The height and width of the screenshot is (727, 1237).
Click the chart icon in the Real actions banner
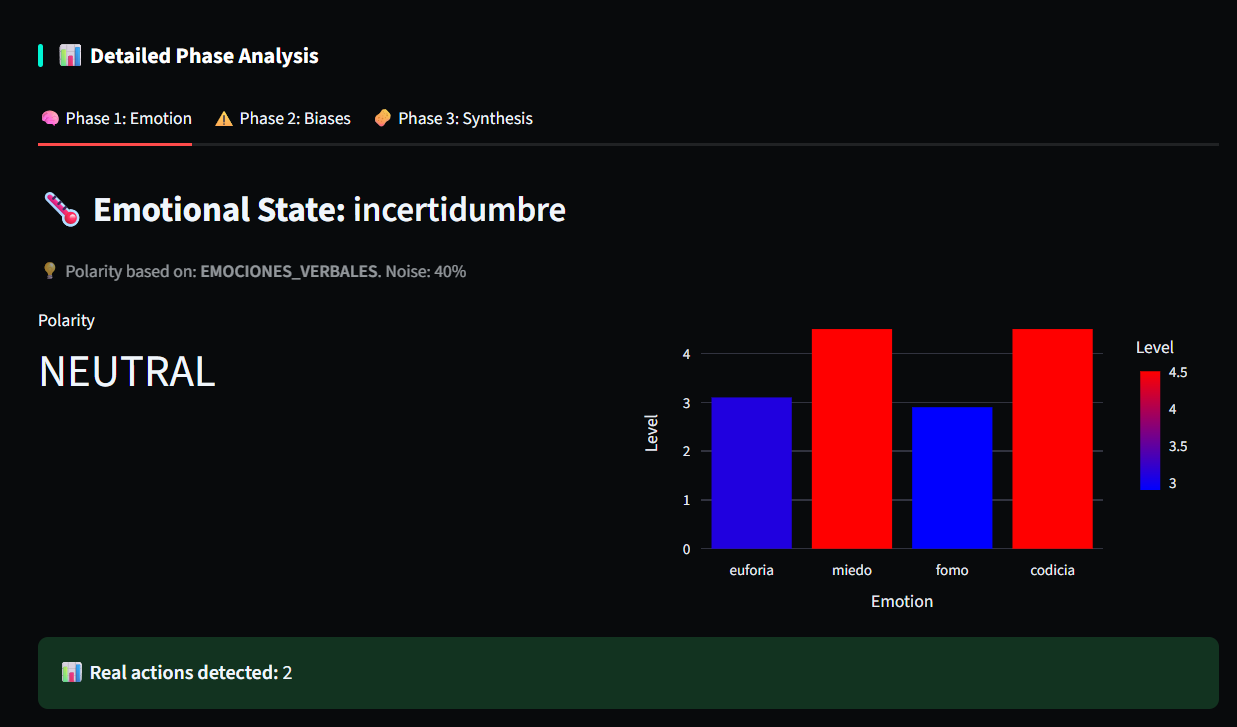coord(71,673)
